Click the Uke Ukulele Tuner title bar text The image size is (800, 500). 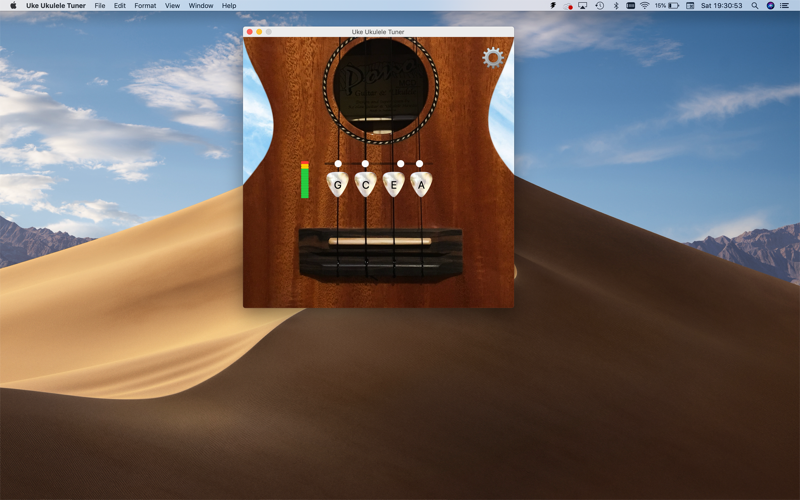(378, 32)
